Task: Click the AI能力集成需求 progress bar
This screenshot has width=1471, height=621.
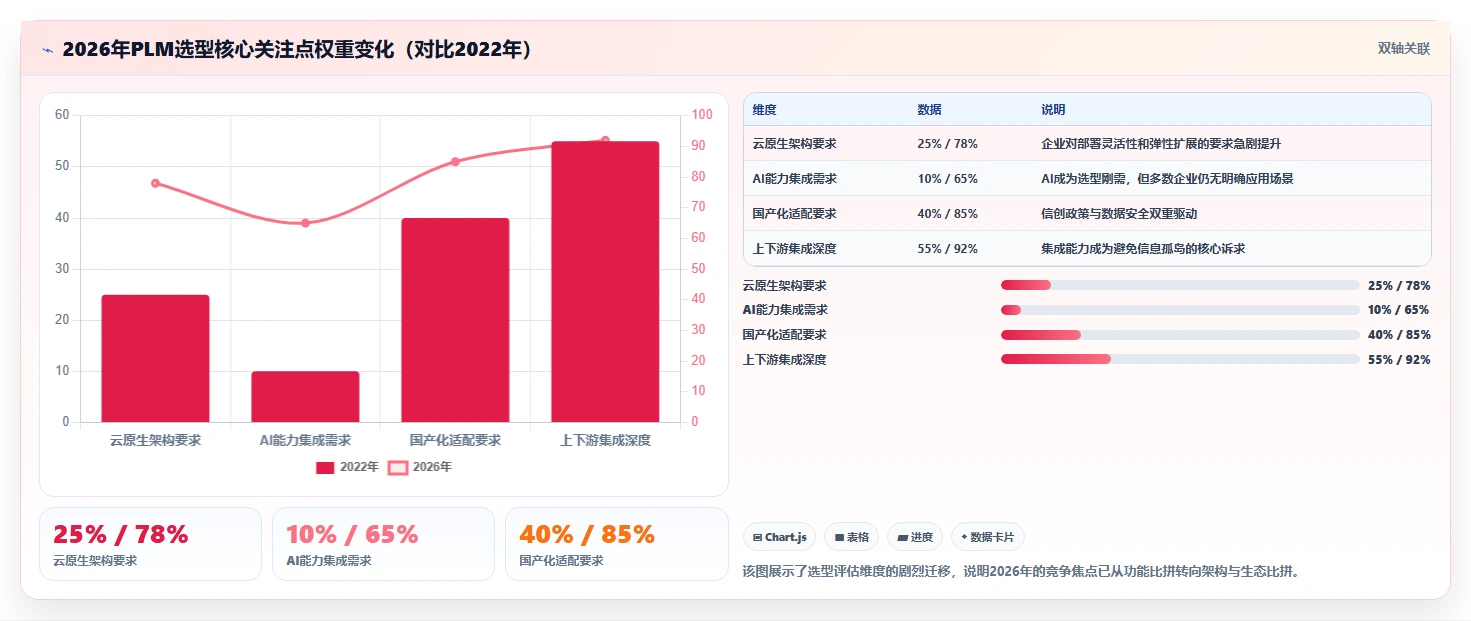Action: coord(1180,310)
